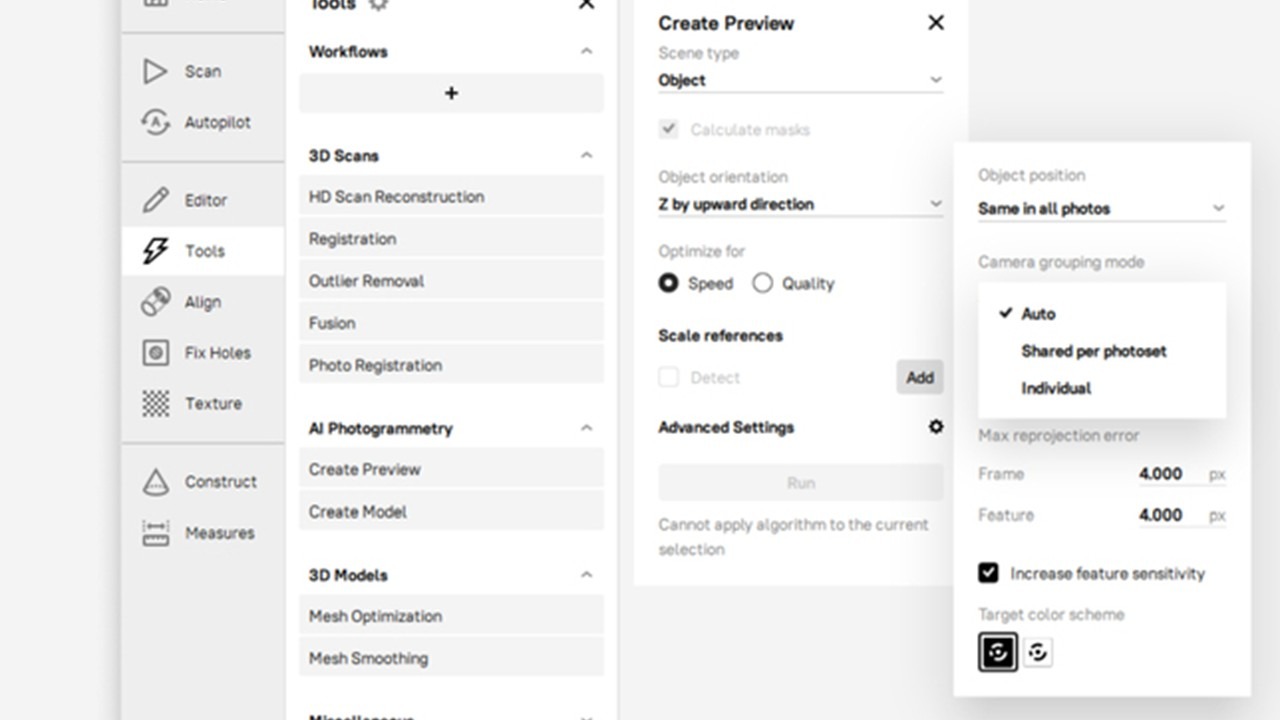Enable the Detect scale references checkbox

668,377
